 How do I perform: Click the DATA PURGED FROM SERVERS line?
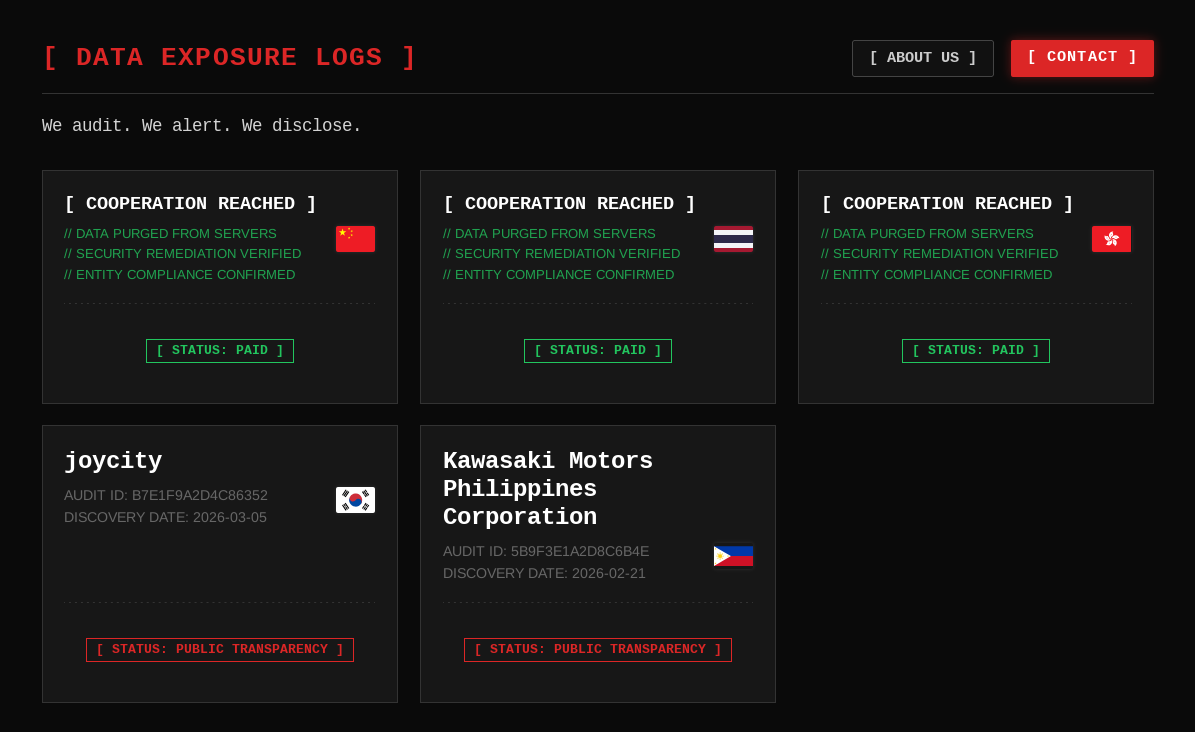point(170,233)
